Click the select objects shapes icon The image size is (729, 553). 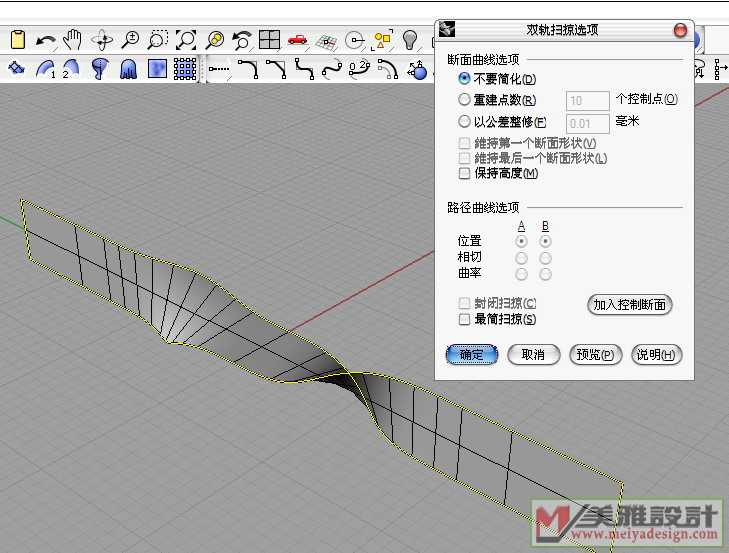(x=382, y=40)
